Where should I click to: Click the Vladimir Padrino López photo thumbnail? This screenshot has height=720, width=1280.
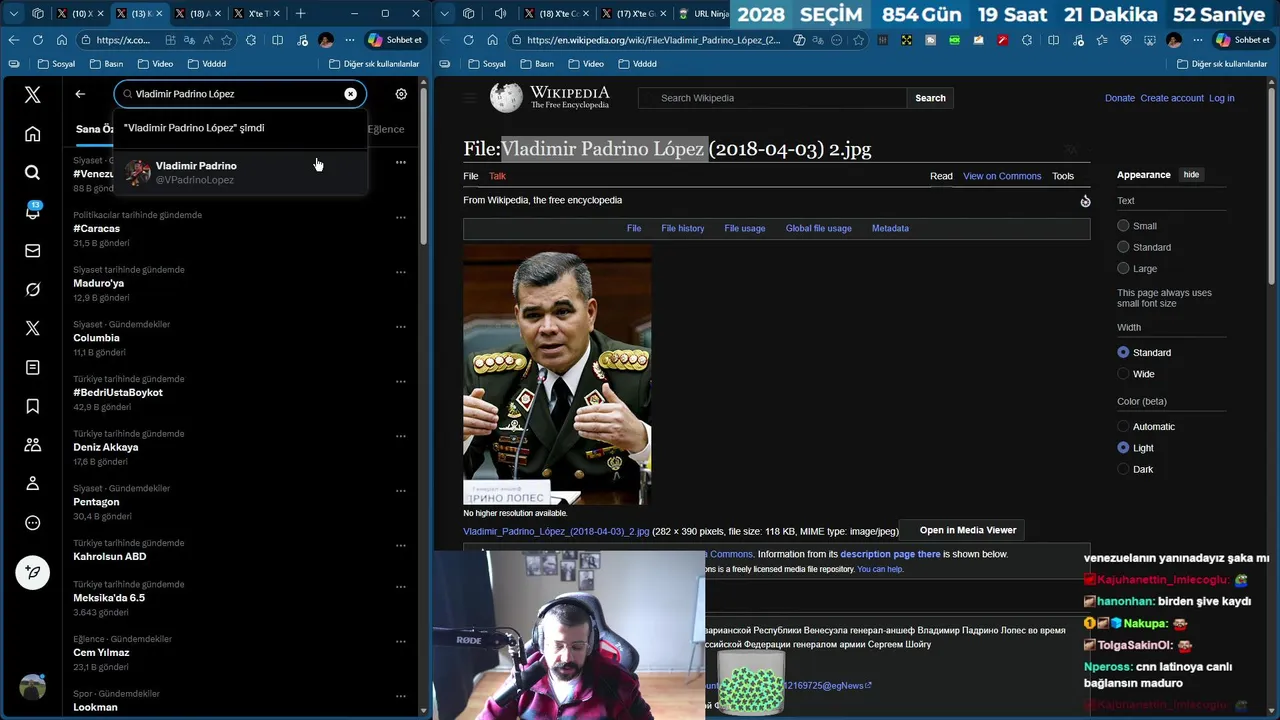tap(557, 375)
